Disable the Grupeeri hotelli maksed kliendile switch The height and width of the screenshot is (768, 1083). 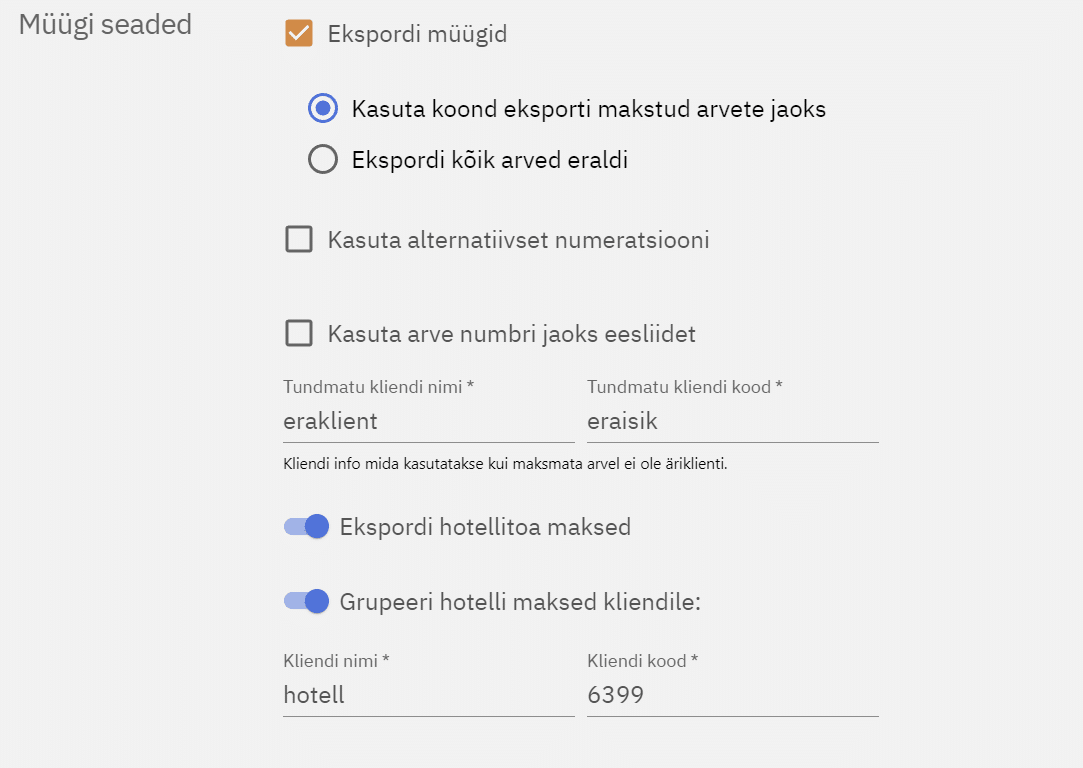pyautogui.click(x=307, y=601)
